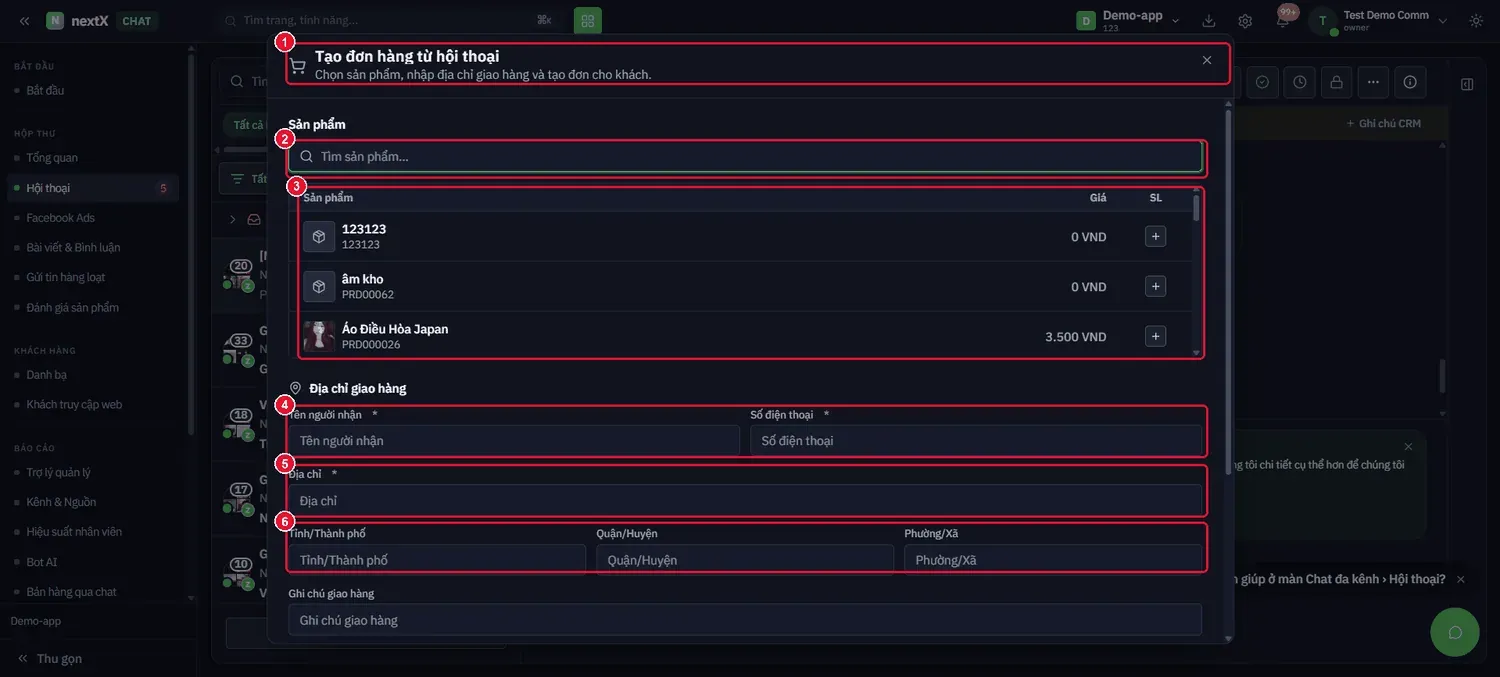Open Bắt đầu in the sidebar
The height and width of the screenshot is (677, 1500).
45,91
